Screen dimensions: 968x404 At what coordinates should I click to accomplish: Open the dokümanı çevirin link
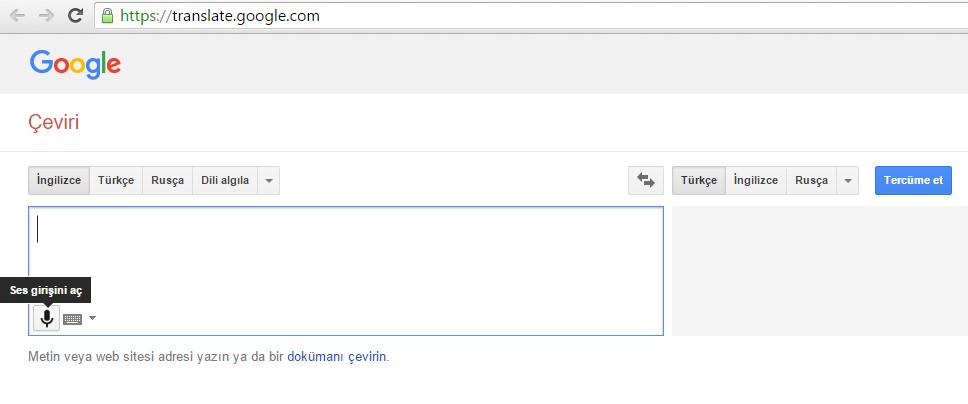(336, 356)
